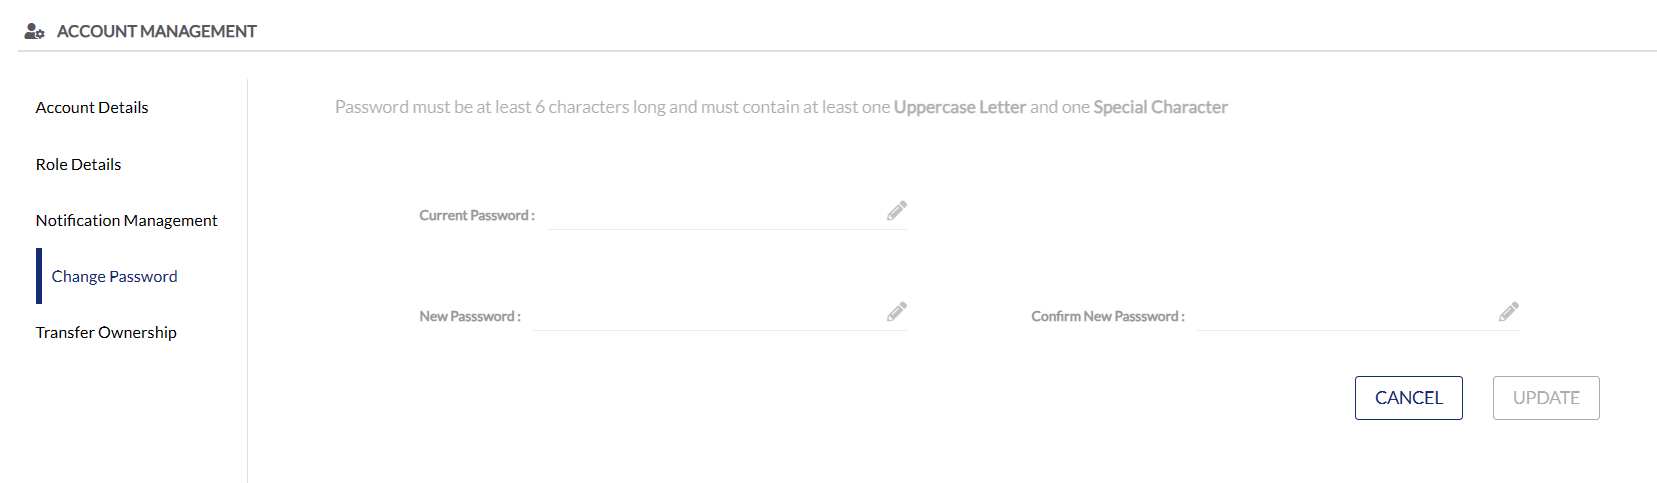Image resolution: width=1657 pixels, height=483 pixels.
Task: Select the Change Password tab
Action: 114,276
